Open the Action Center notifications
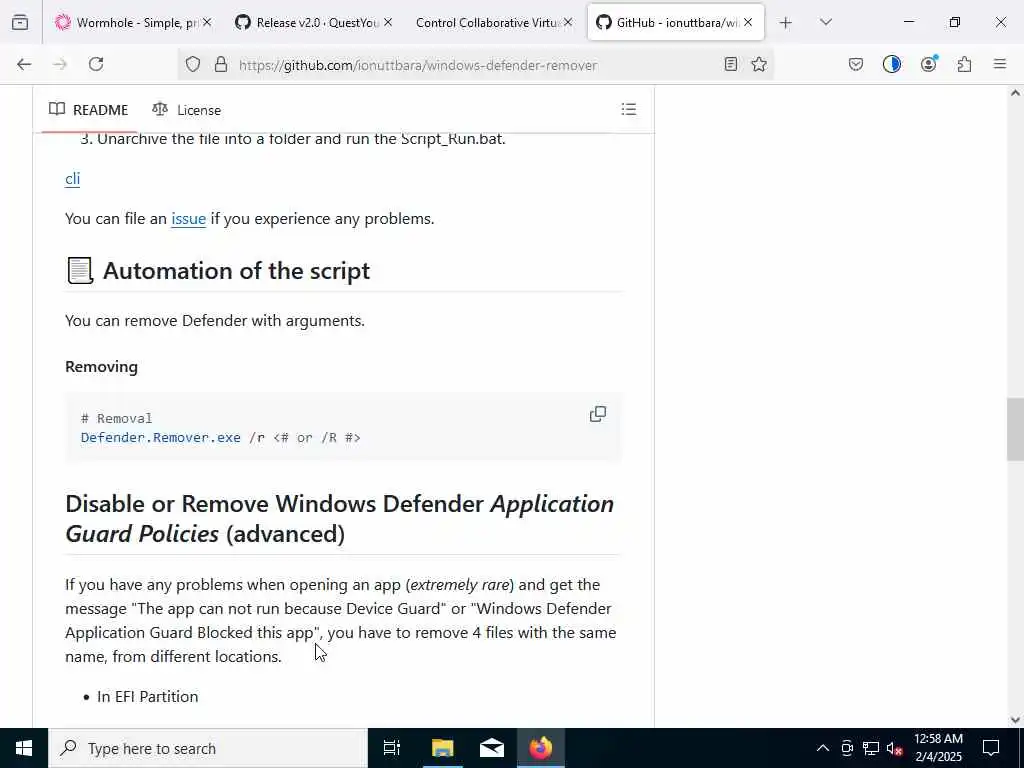Image resolution: width=1024 pixels, height=768 pixels. coord(991,748)
